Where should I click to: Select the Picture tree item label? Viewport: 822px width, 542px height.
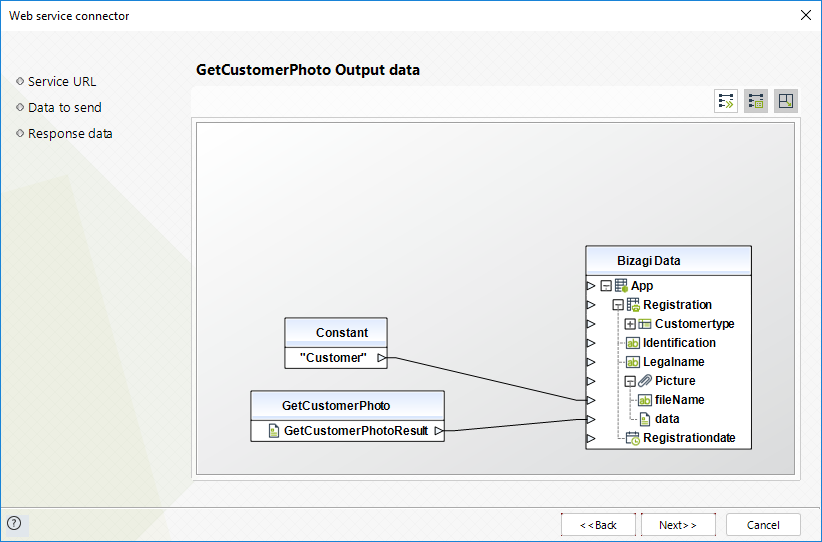[x=675, y=381]
